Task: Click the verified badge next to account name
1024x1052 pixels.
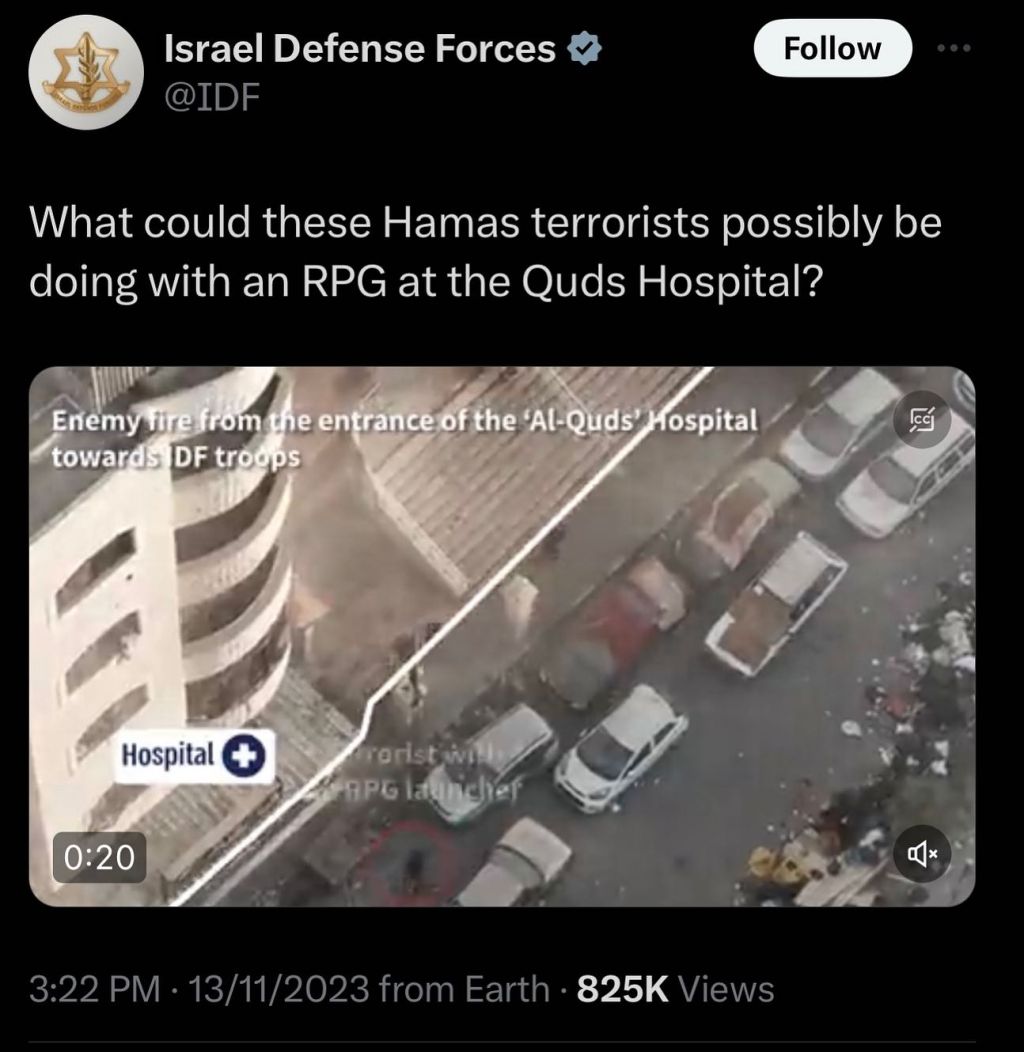Action: click(584, 48)
